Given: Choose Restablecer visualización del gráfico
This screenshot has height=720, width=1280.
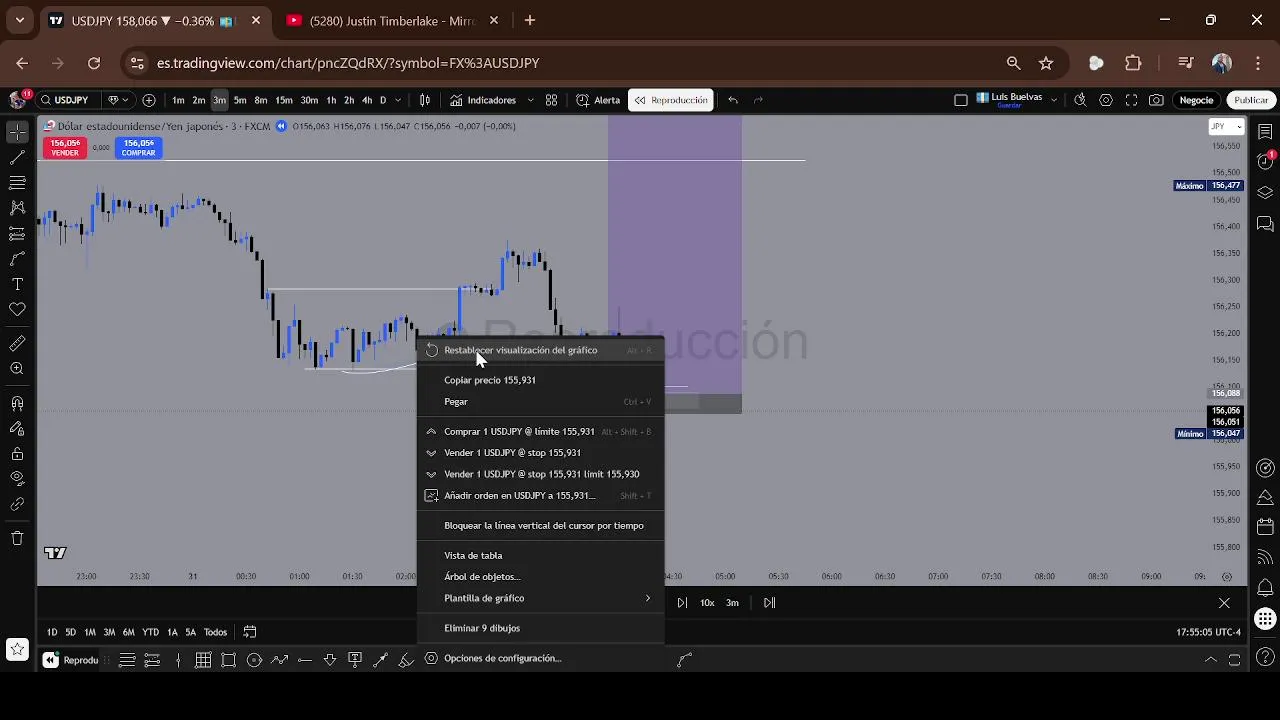Looking at the screenshot, I should click(540, 350).
